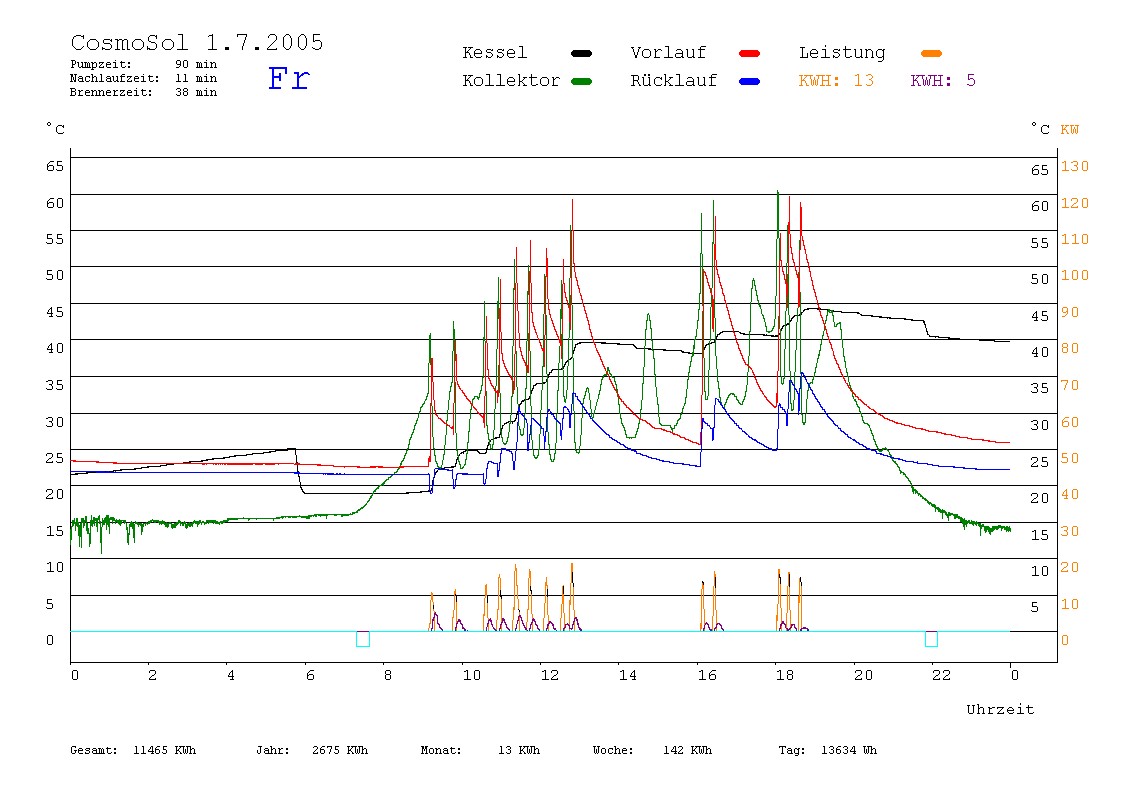Click the 'Rücklauf' legend label

coord(674,81)
